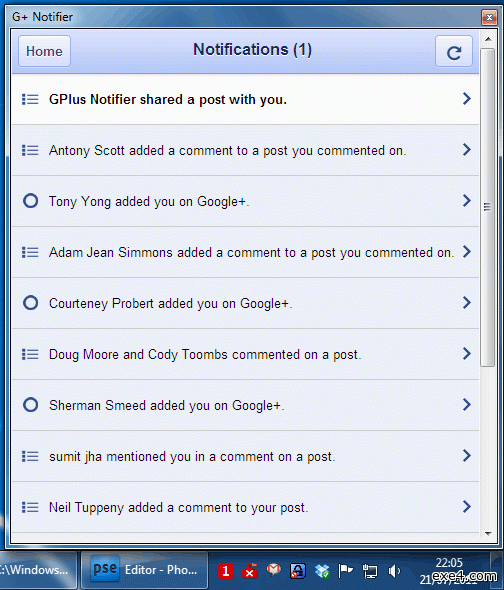Click the red notifier tray icon showing 1
The height and width of the screenshot is (590, 504).
pos(226,571)
